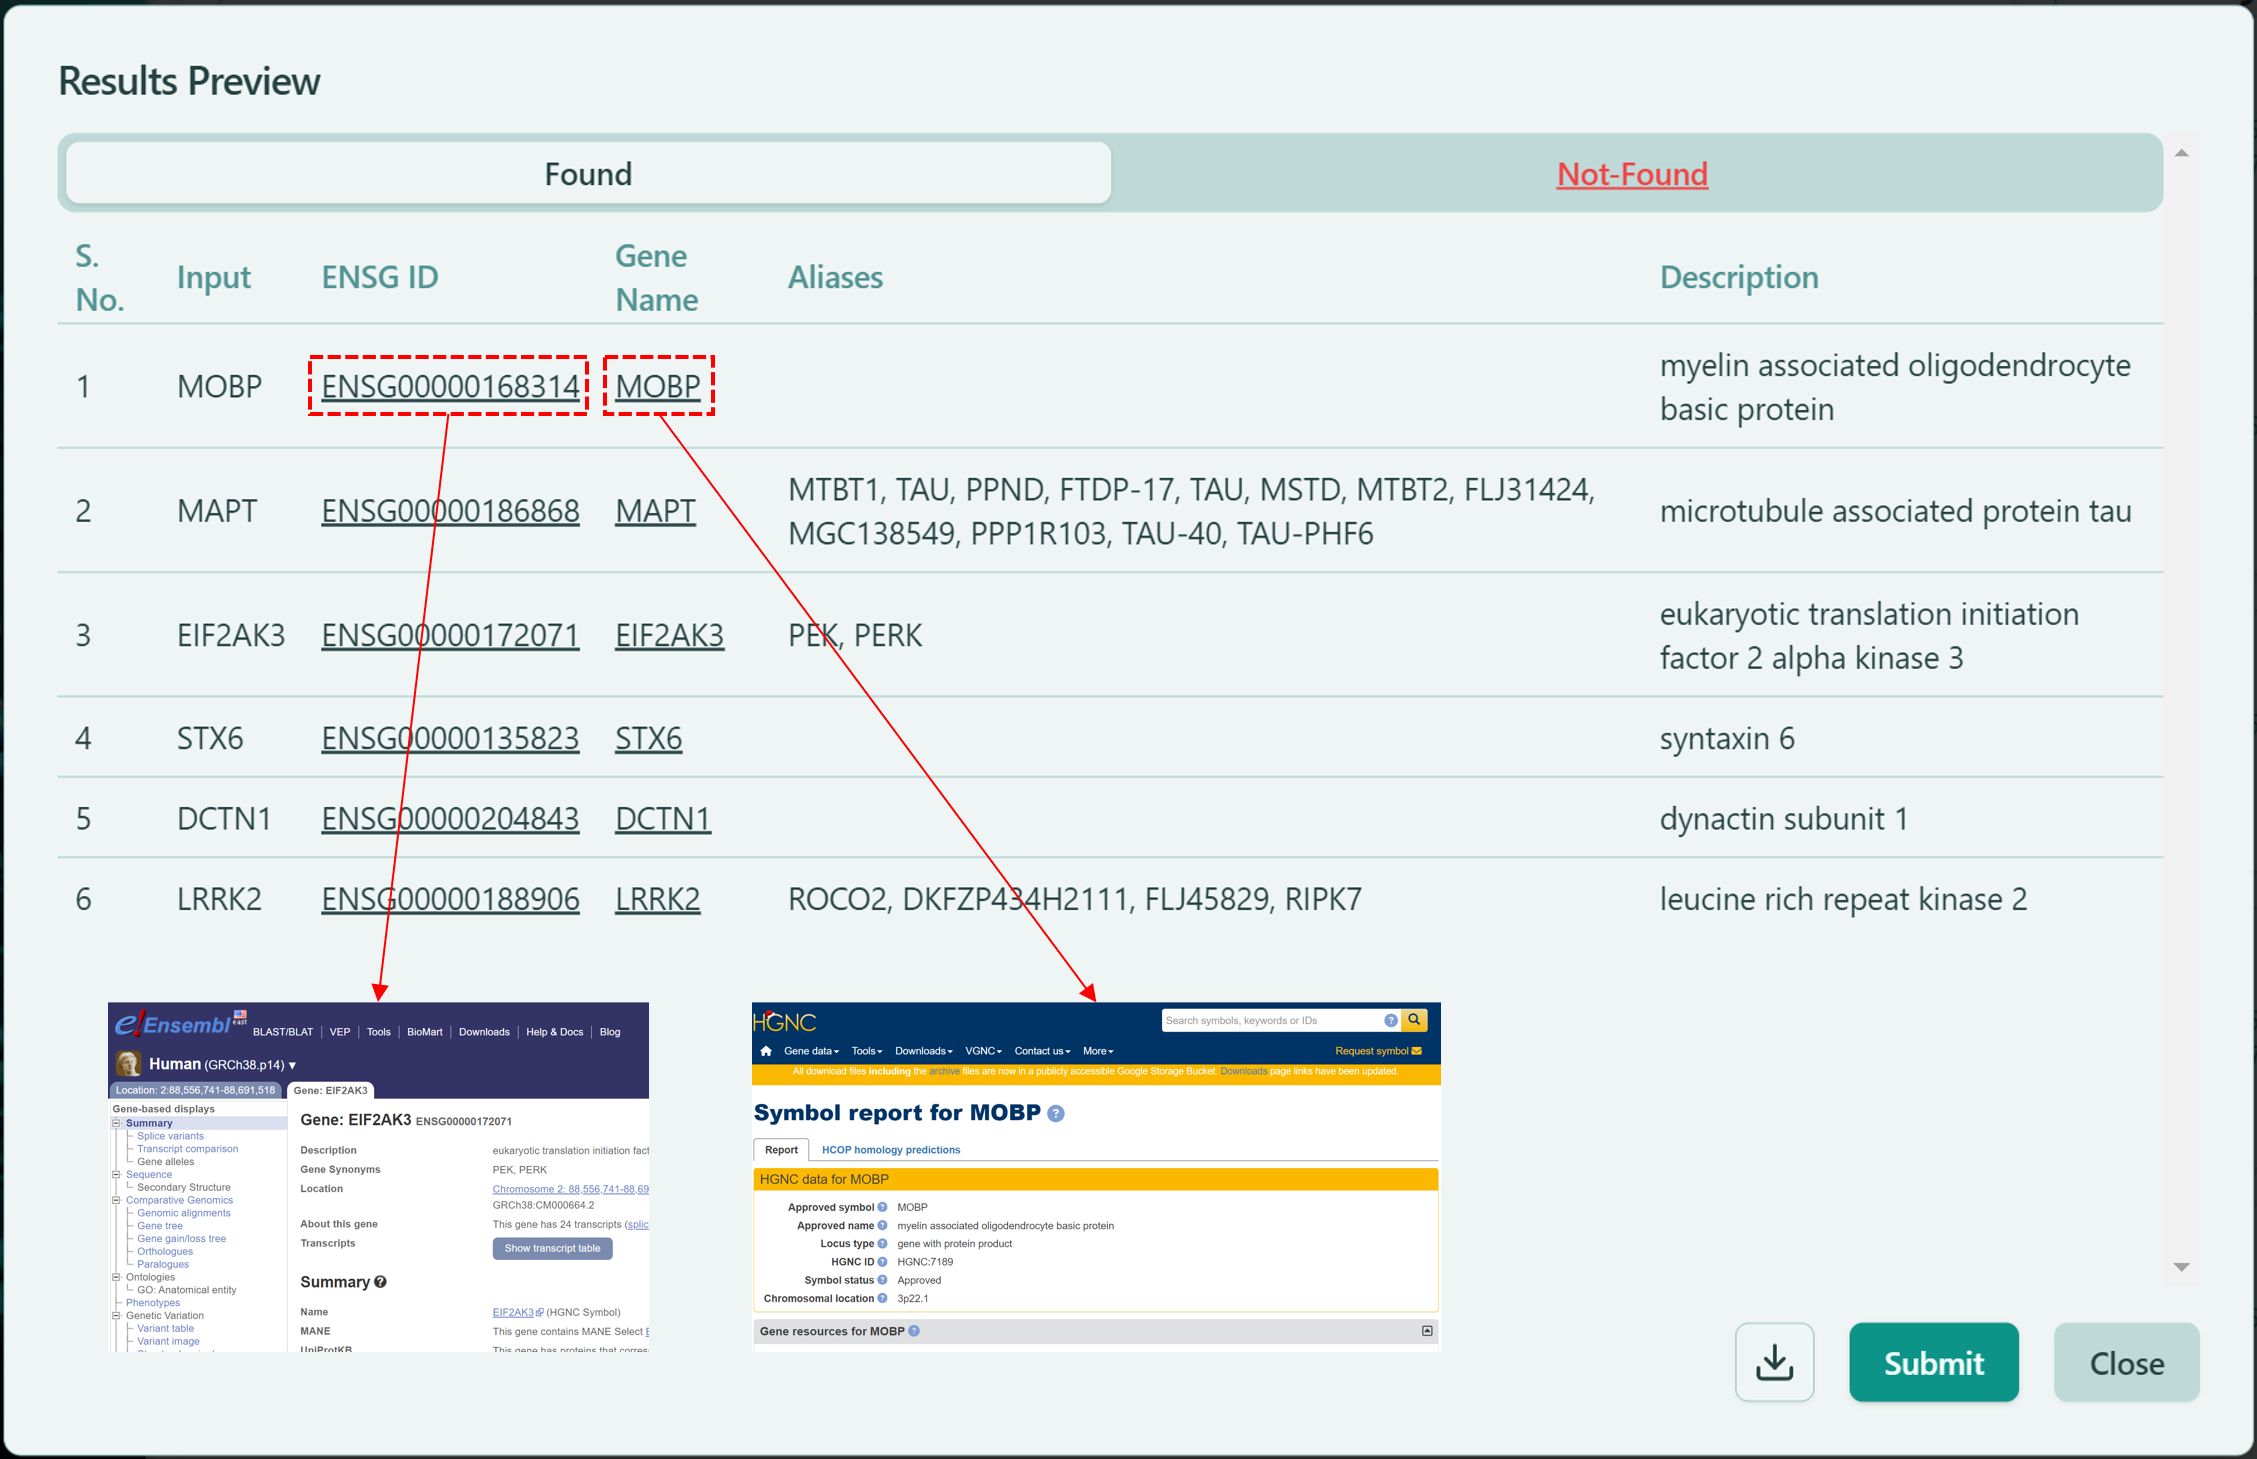This screenshot has width=2257, height=1459.
Task: Click the download results icon
Action: tap(1774, 1362)
